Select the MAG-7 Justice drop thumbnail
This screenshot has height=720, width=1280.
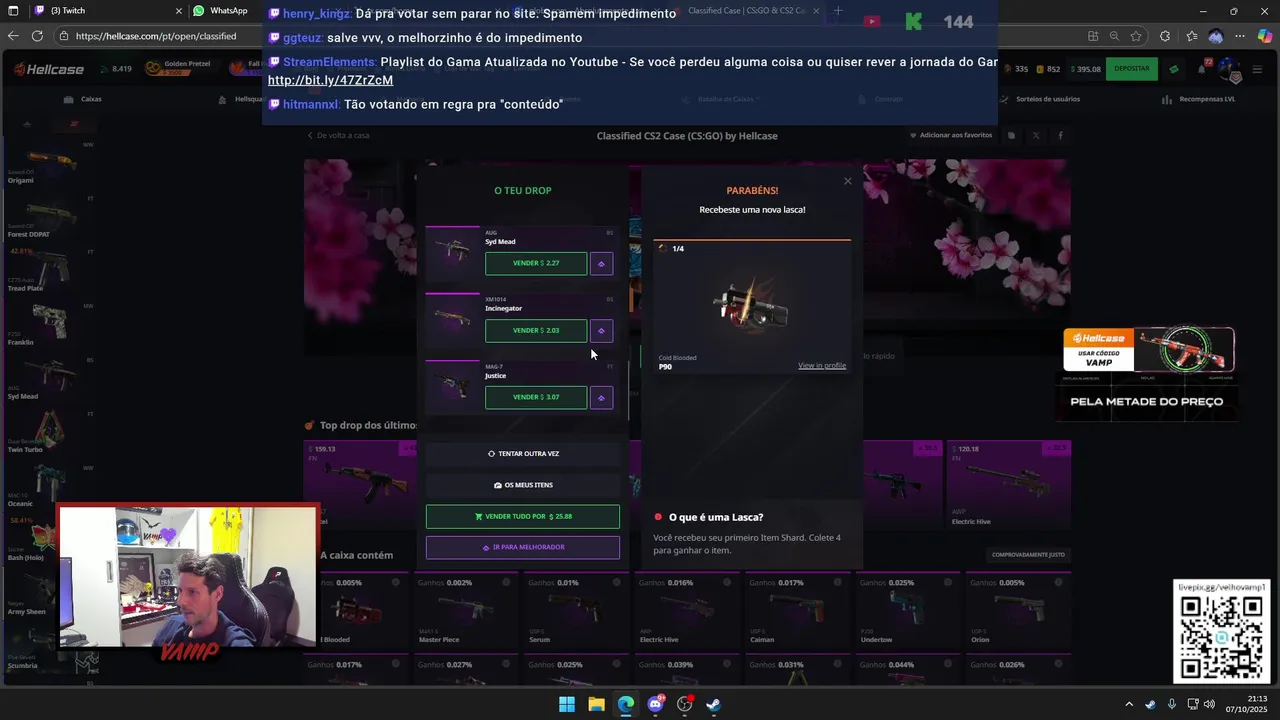(x=453, y=386)
